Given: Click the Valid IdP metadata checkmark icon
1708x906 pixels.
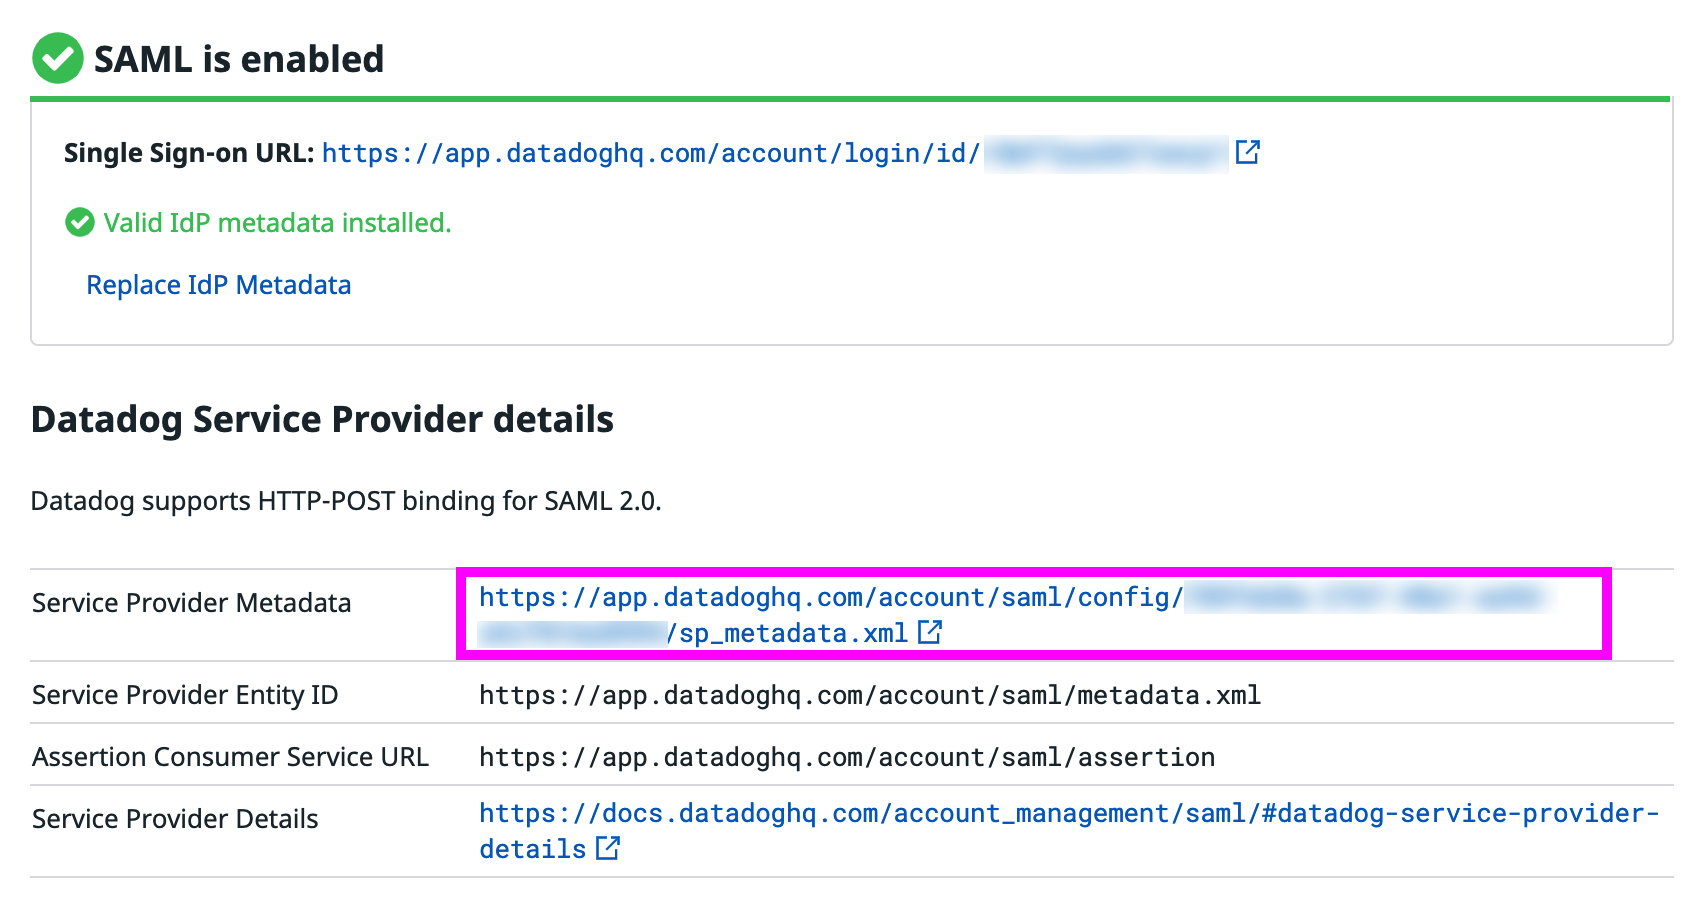Looking at the screenshot, I should [80, 222].
